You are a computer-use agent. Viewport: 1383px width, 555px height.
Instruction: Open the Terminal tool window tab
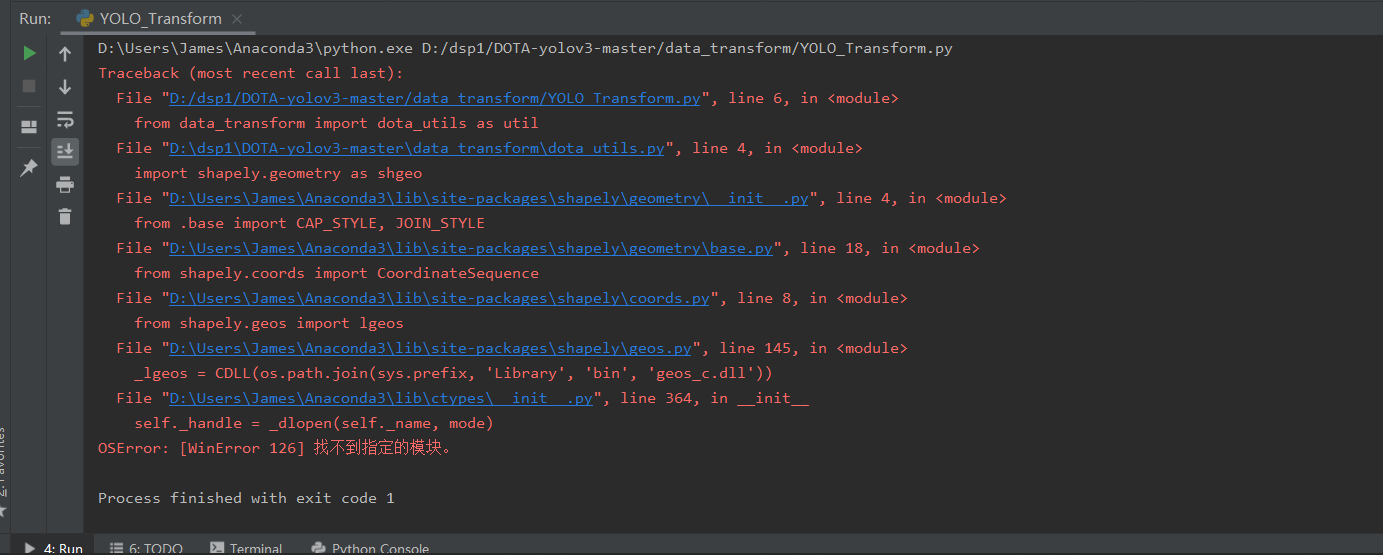click(246, 548)
